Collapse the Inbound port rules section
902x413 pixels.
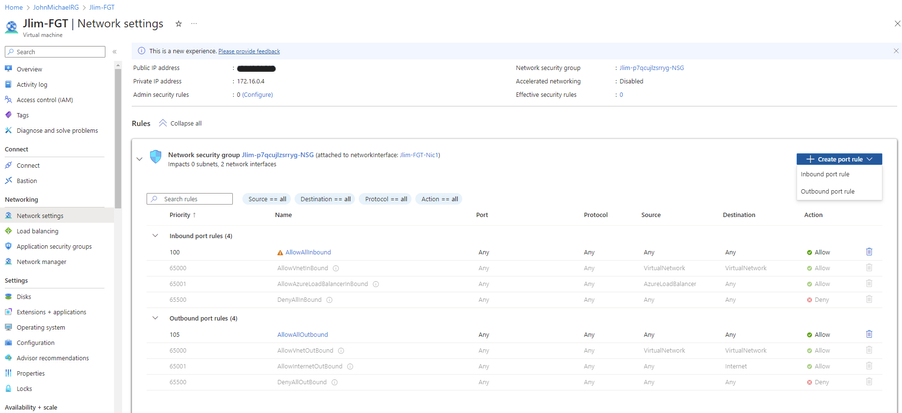[x=155, y=236]
